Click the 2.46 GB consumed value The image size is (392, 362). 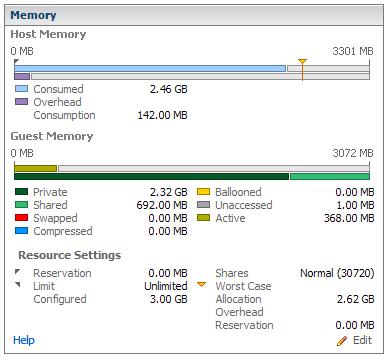[169, 89]
